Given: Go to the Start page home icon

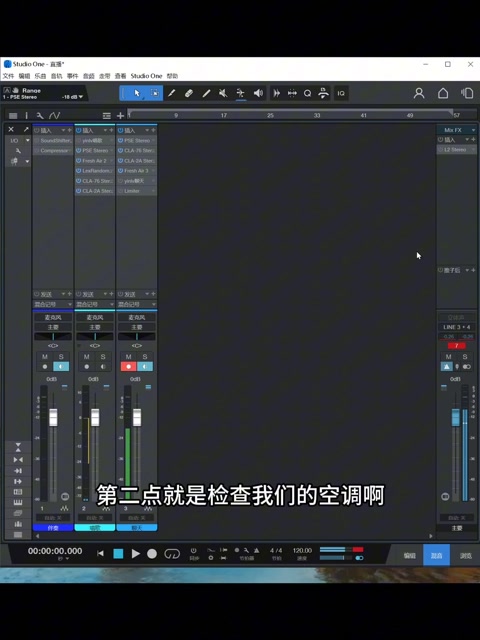Looking at the screenshot, I should pyautogui.click(x=443, y=93).
